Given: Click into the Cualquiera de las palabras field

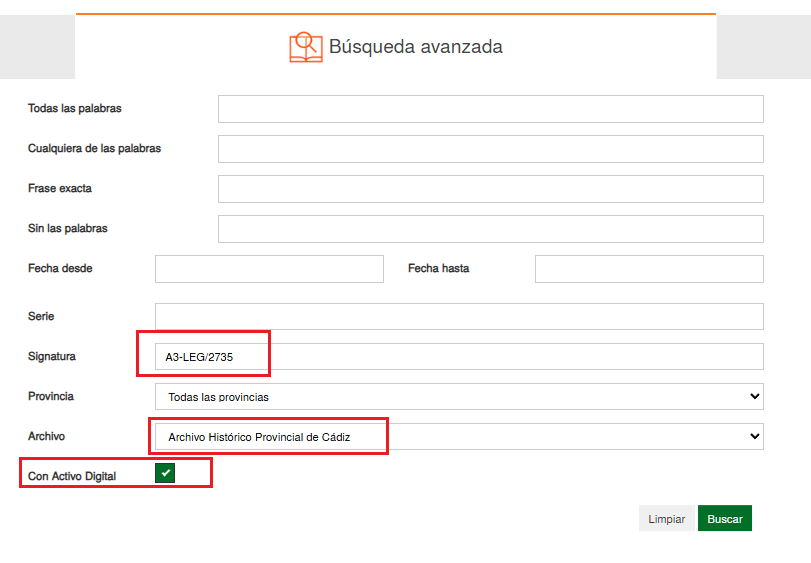Looking at the screenshot, I should [490, 149].
